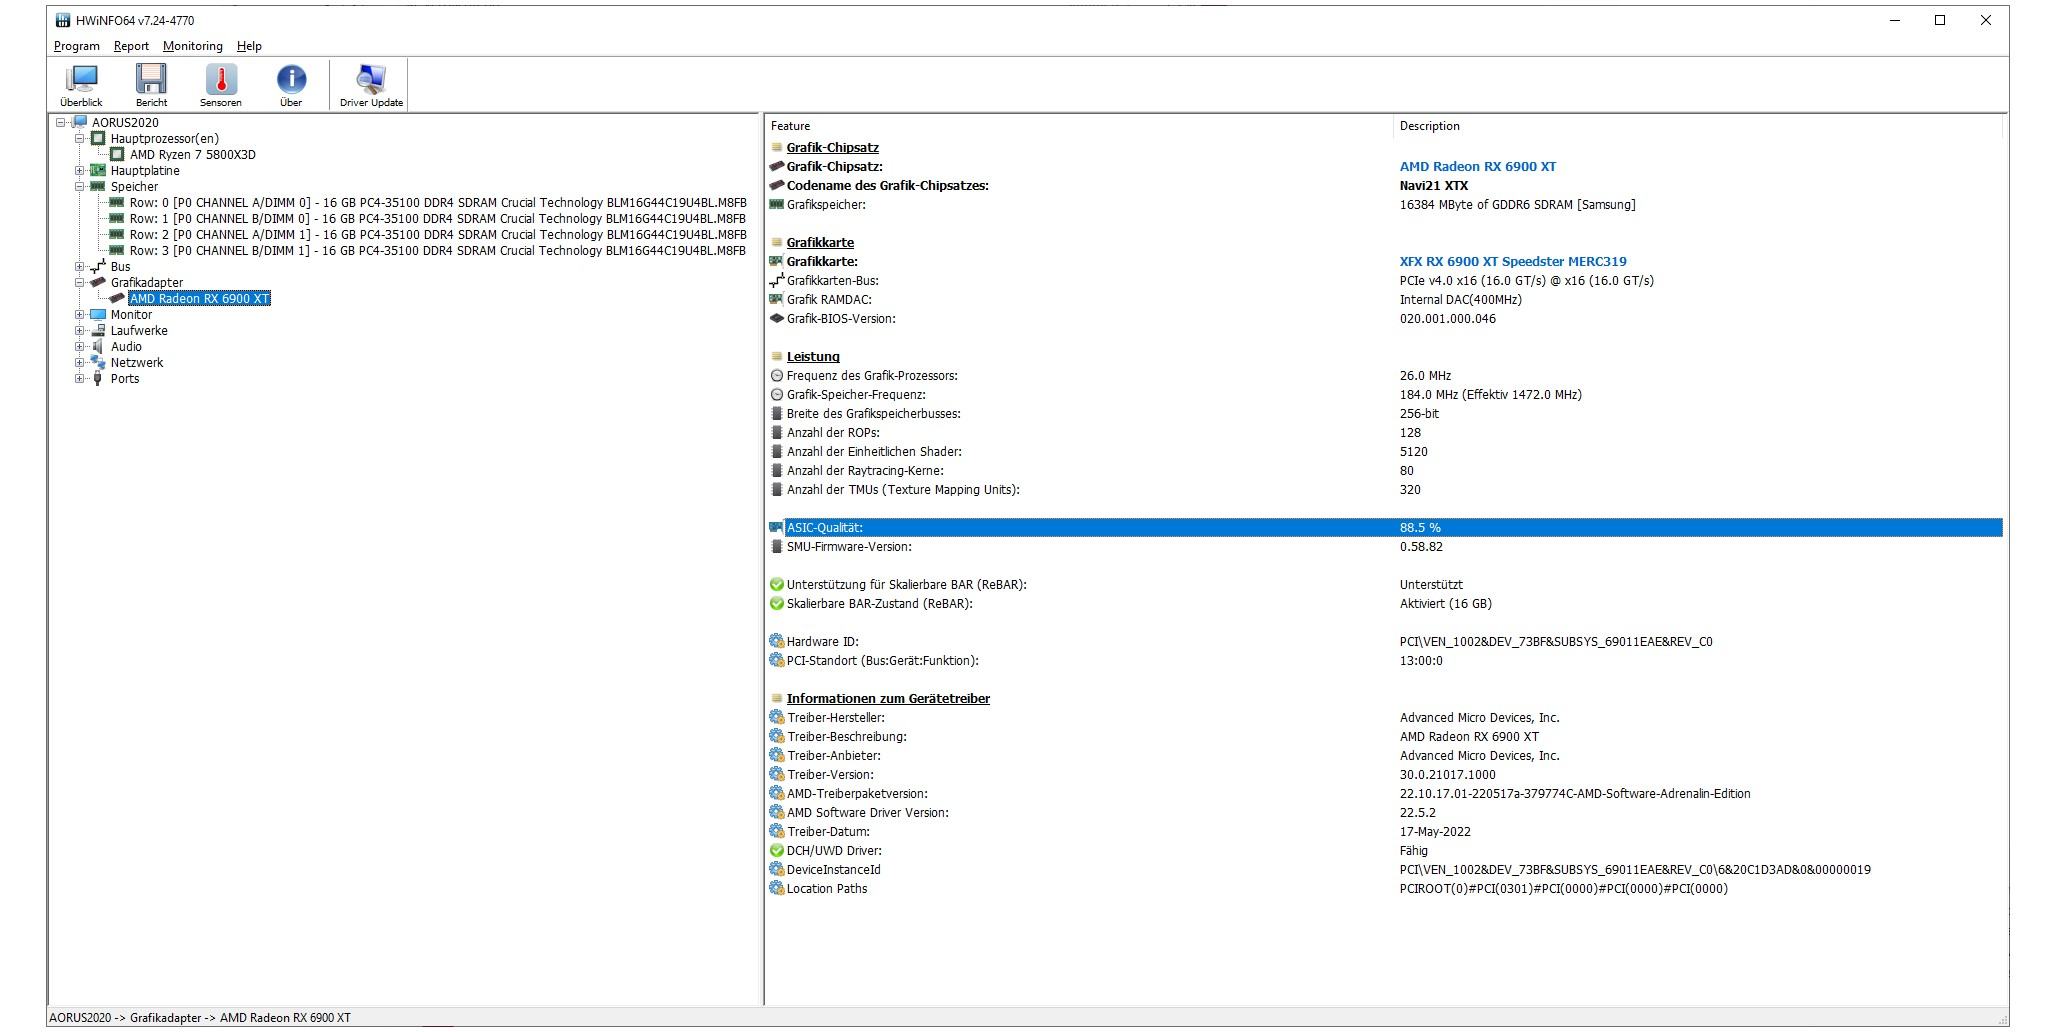Screen dimensions: 2056x1032
Task: Click the Leistung section heading
Action: click(x=813, y=357)
